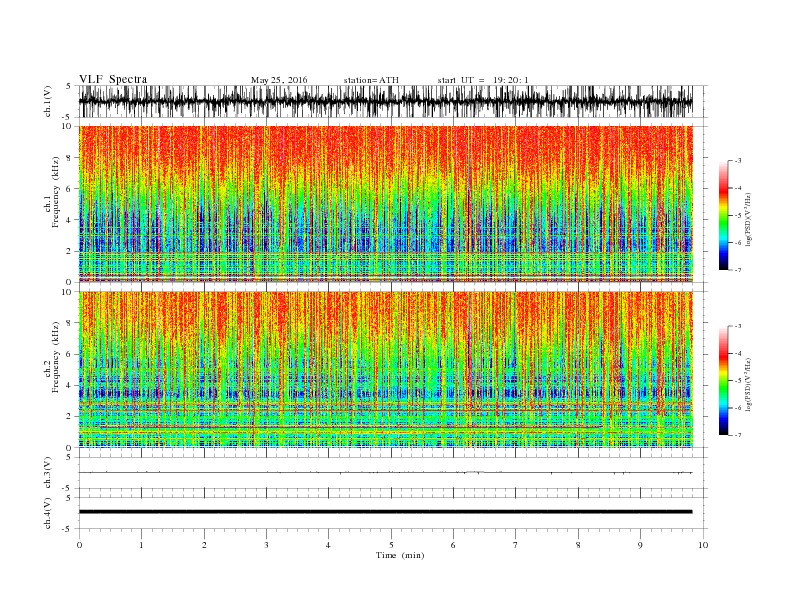Click the ch.1 spectrogram color scale bar

(x=723, y=215)
